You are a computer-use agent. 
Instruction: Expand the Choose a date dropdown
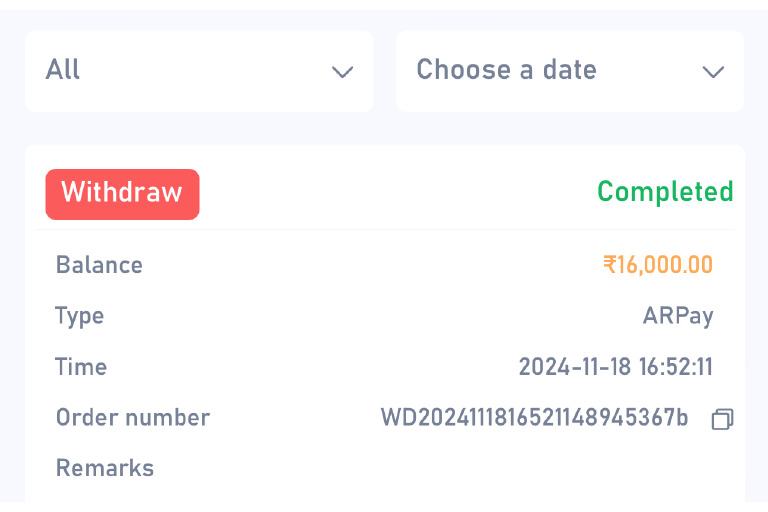569,71
